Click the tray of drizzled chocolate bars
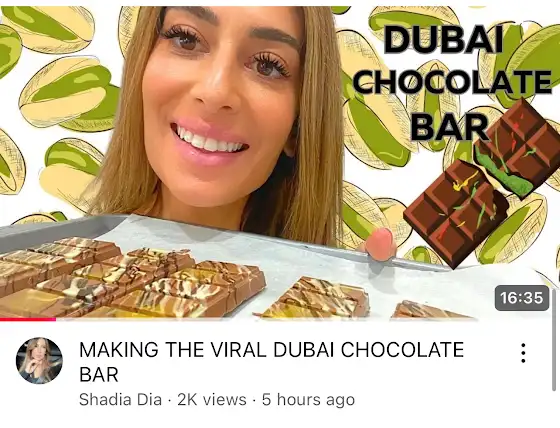 pos(132,279)
